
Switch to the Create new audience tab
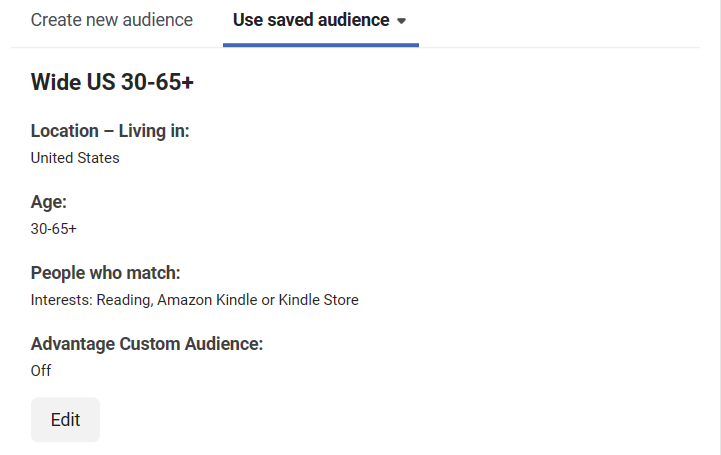tap(112, 20)
